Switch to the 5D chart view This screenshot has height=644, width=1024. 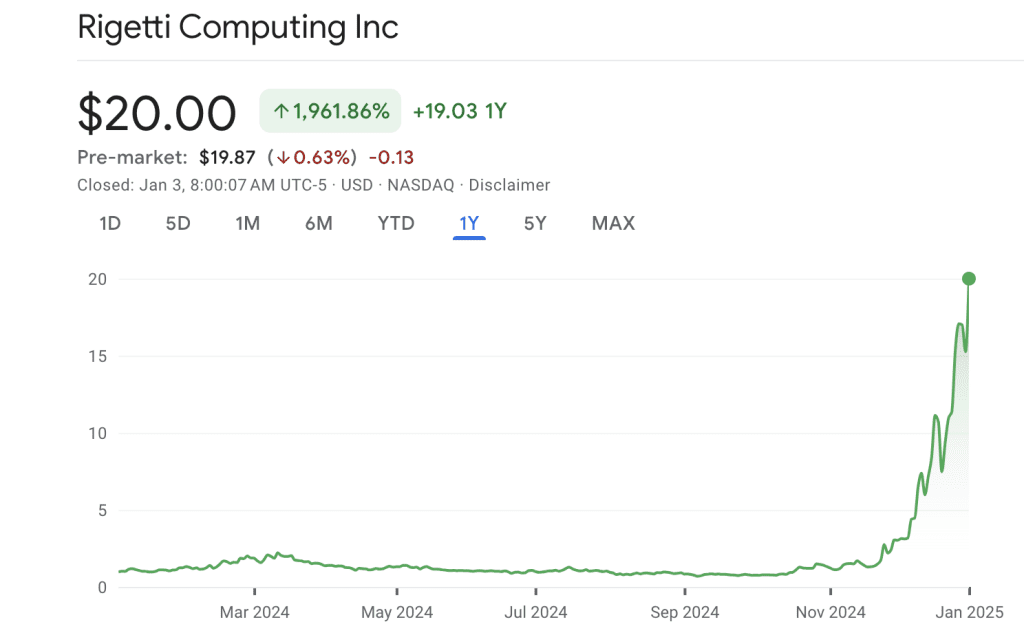177,223
